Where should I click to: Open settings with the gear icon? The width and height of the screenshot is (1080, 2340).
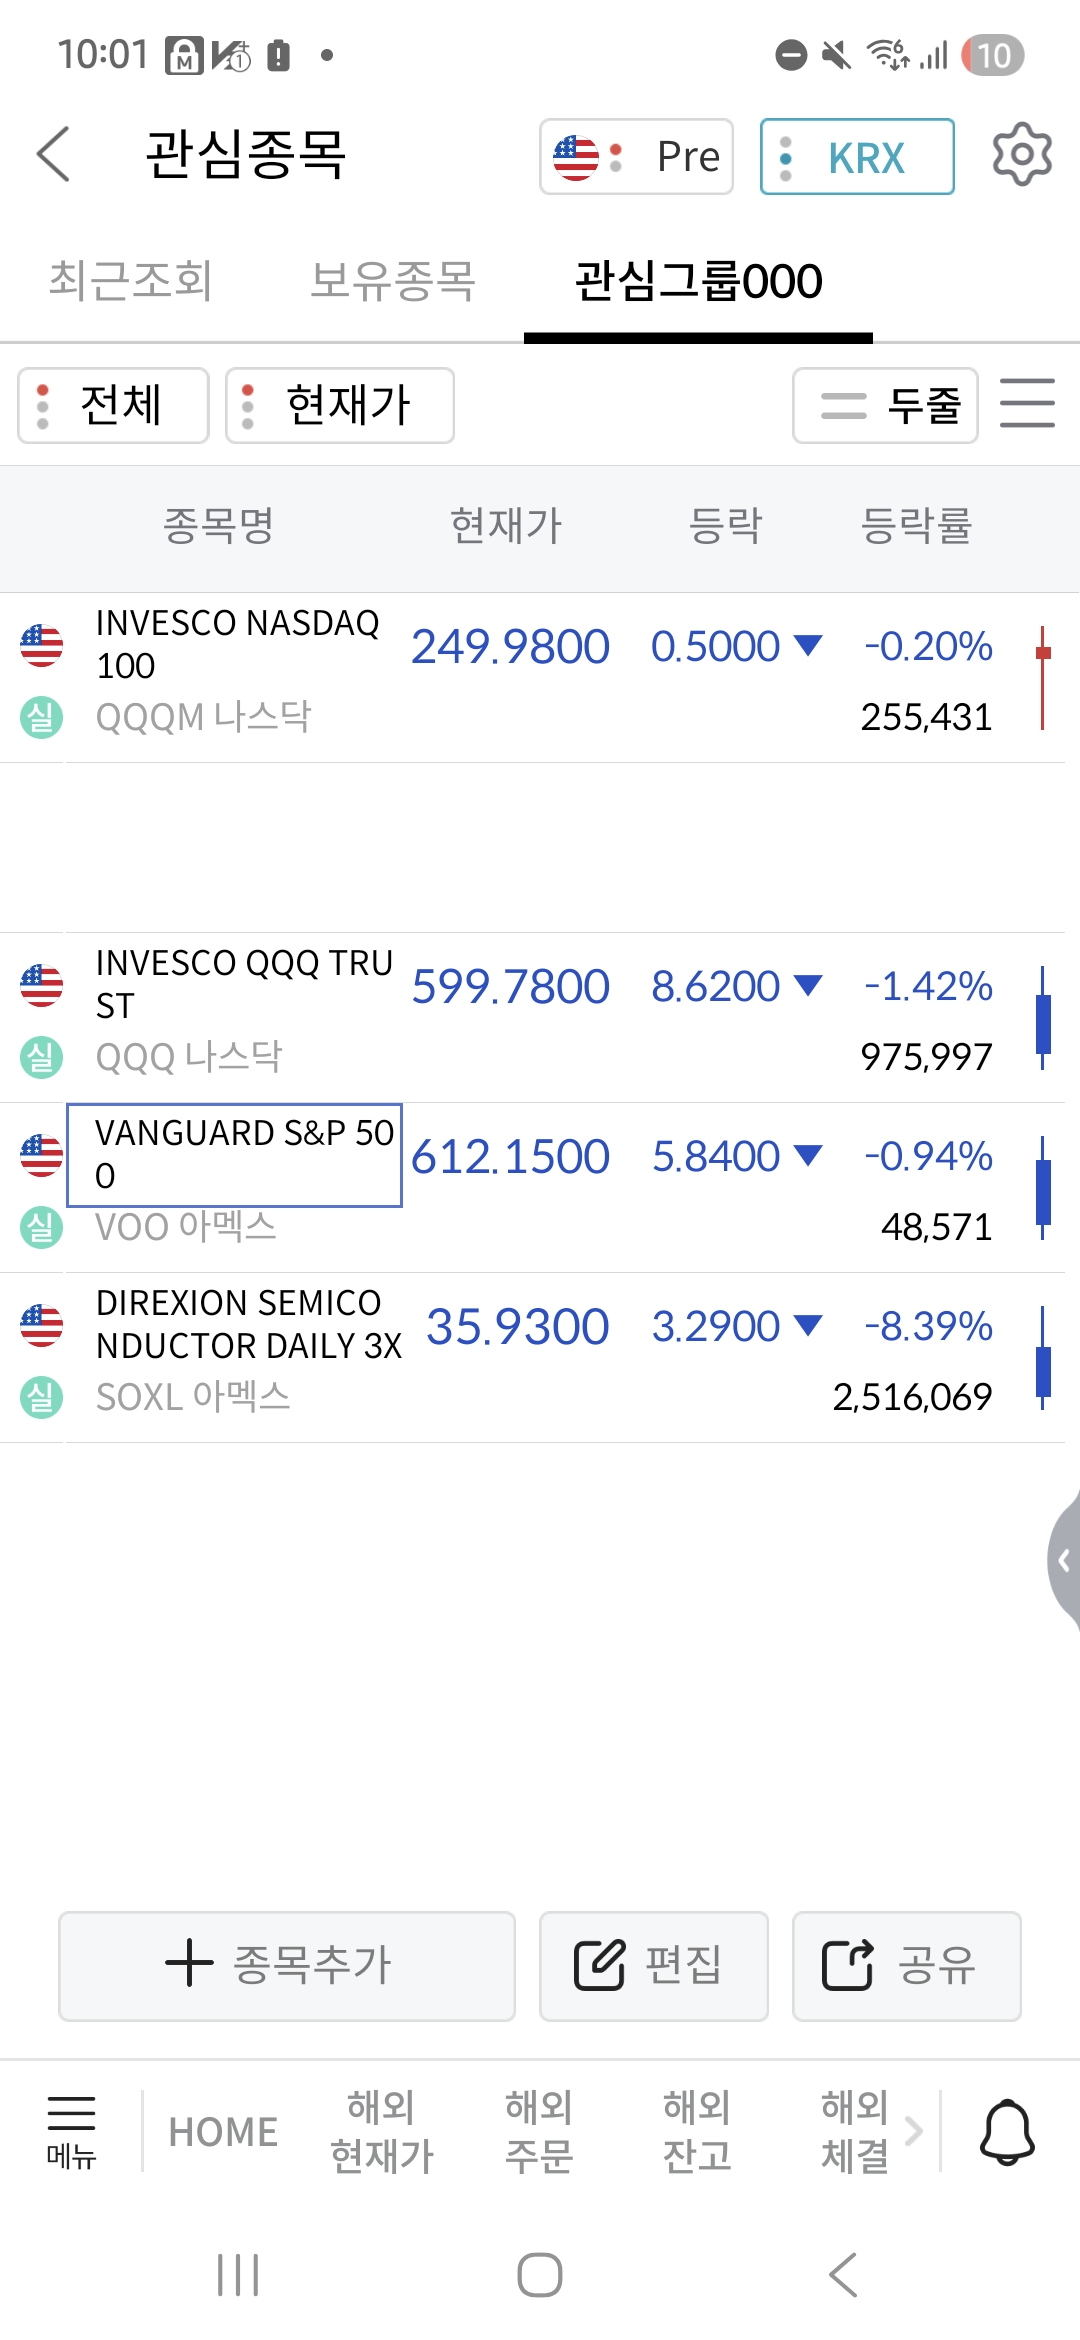pos(1022,155)
